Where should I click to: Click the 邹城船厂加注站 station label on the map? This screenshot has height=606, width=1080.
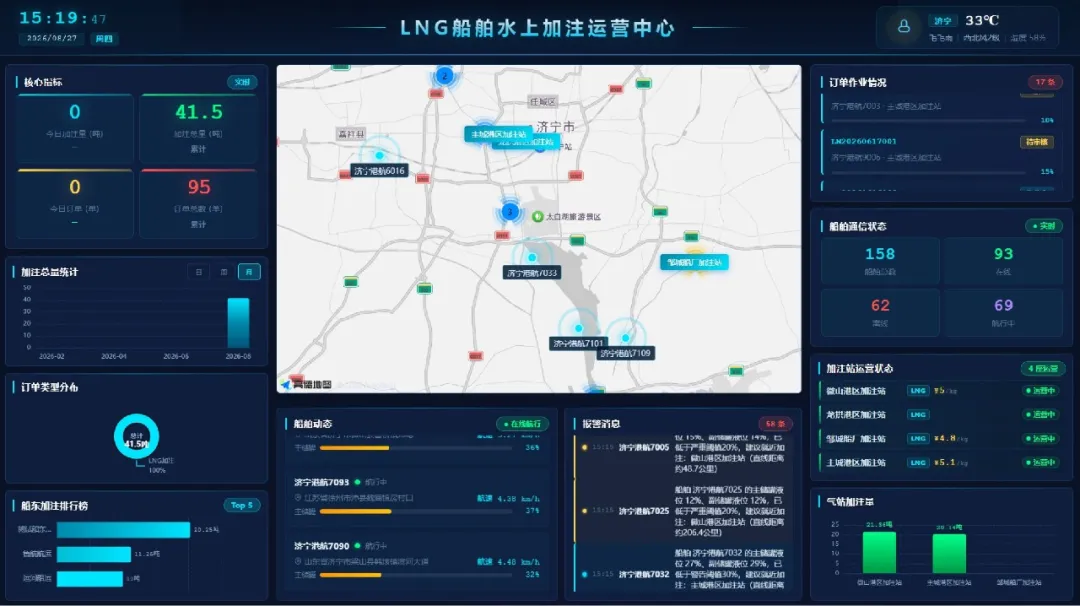[694, 262]
